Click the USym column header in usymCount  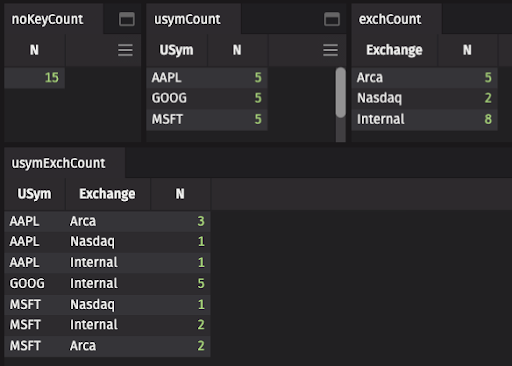176,50
